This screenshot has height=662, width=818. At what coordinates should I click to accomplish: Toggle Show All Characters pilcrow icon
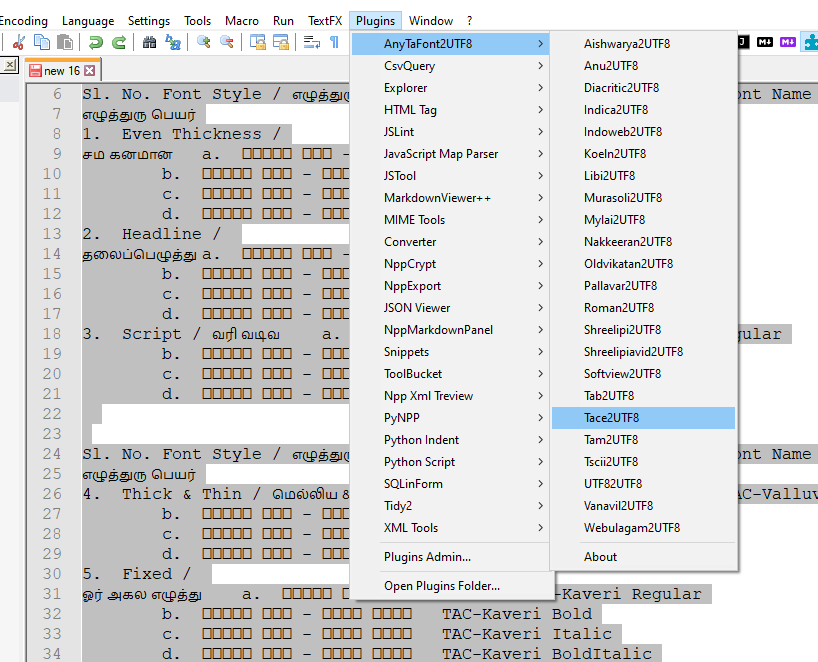[334, 42]
